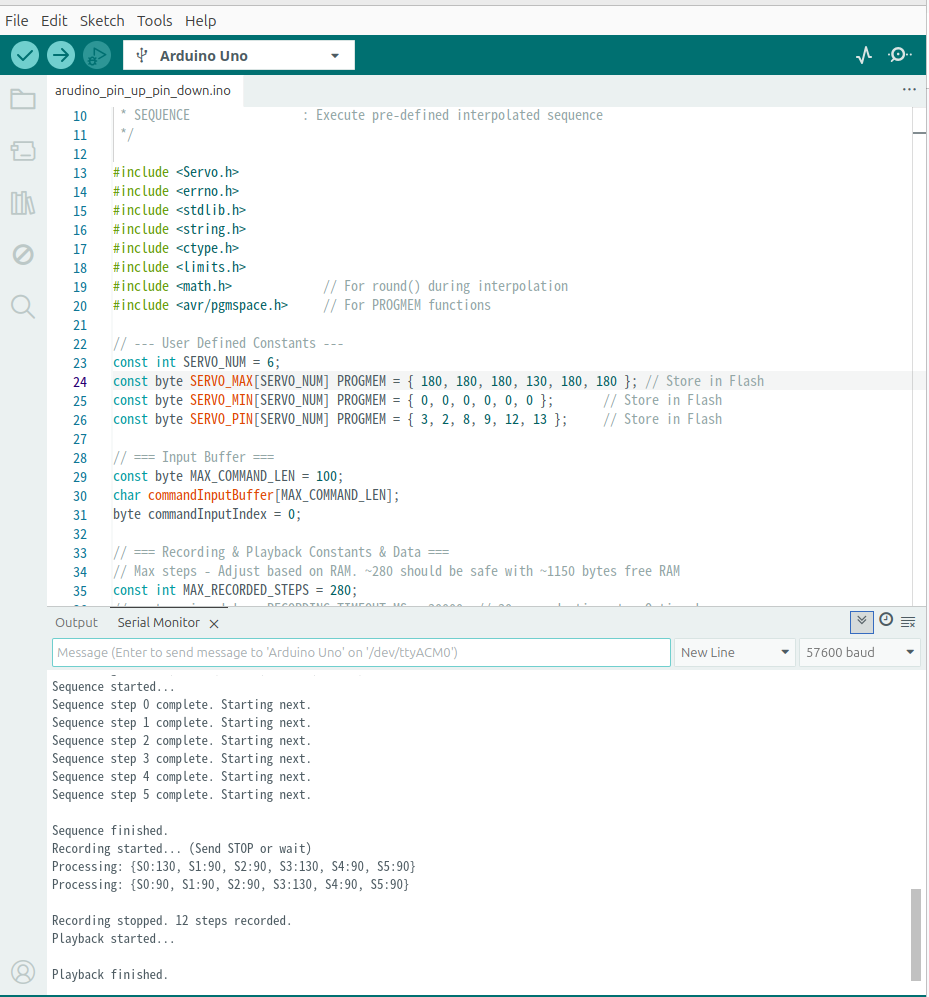Open the Serial Monitor magnifier icon in toolbar
The width and height of the screenshot is (929, 997).
coord(900,55)
